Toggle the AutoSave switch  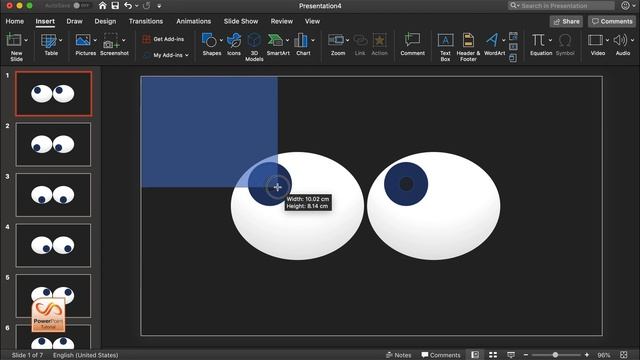point(82,6)
